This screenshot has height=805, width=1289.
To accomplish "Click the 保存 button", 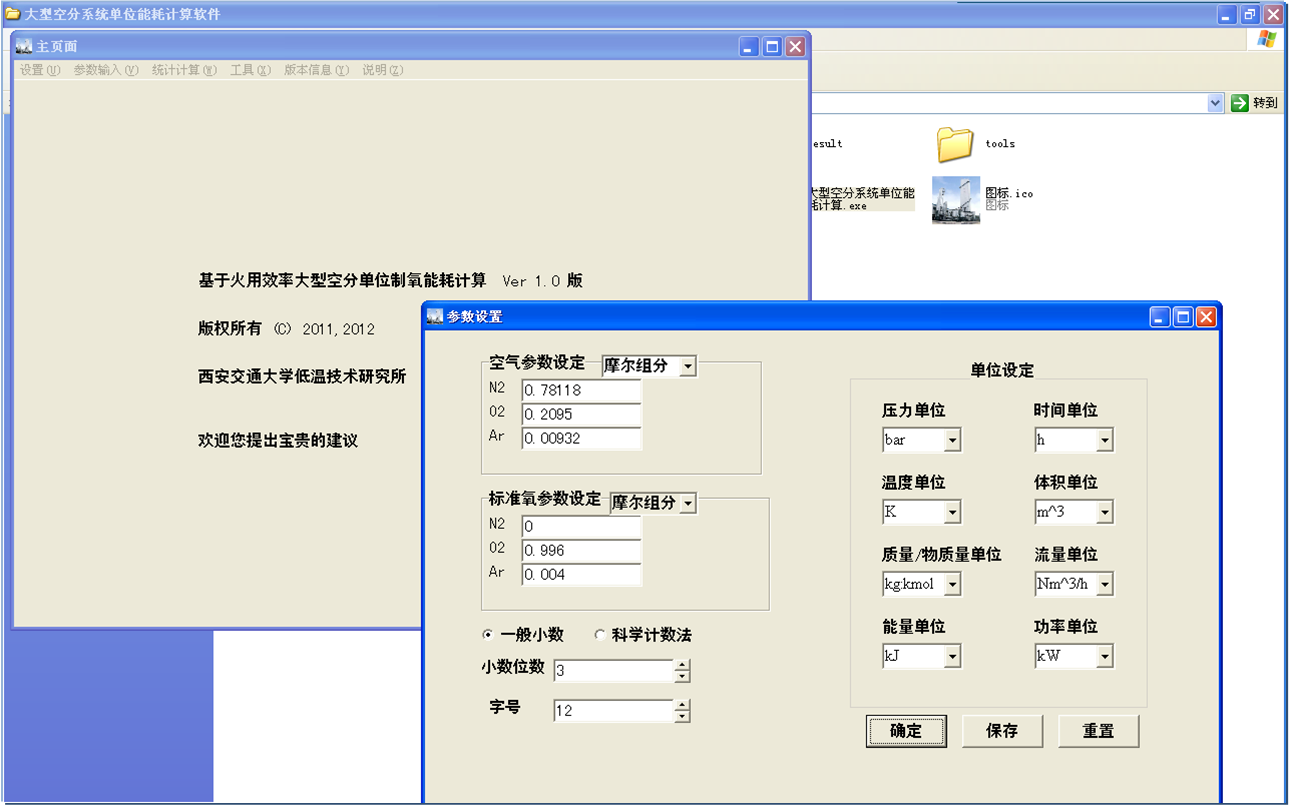I will click(x=1002, y=731).
